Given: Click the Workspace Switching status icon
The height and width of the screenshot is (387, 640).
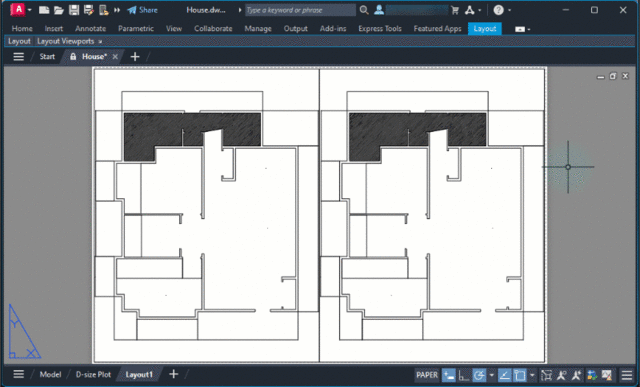Looking at the screenshot, I should (592, 375).
